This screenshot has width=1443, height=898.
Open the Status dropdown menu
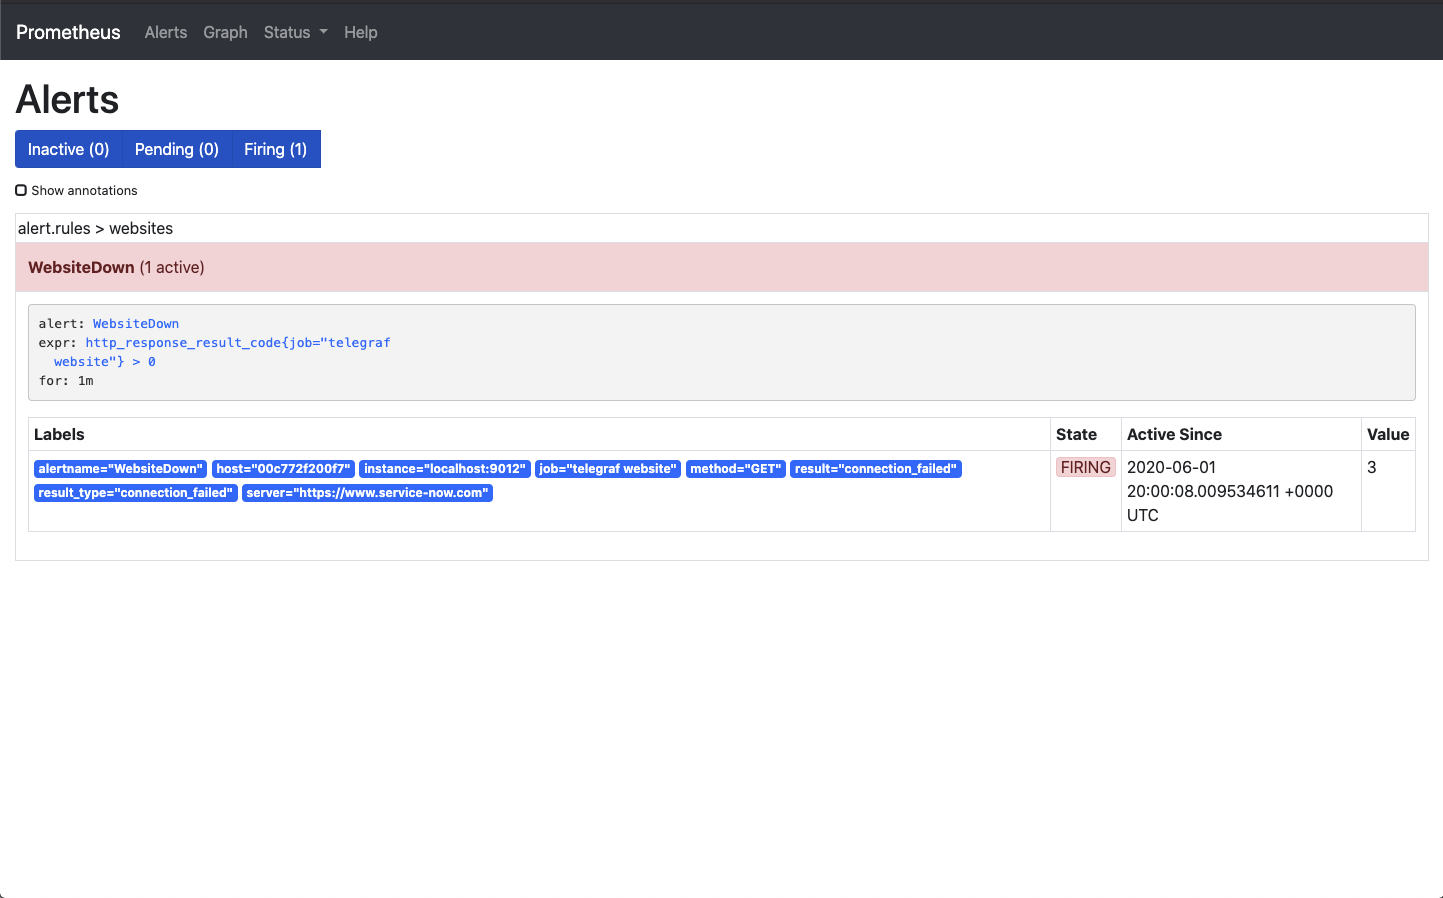[x=295, y=32]
